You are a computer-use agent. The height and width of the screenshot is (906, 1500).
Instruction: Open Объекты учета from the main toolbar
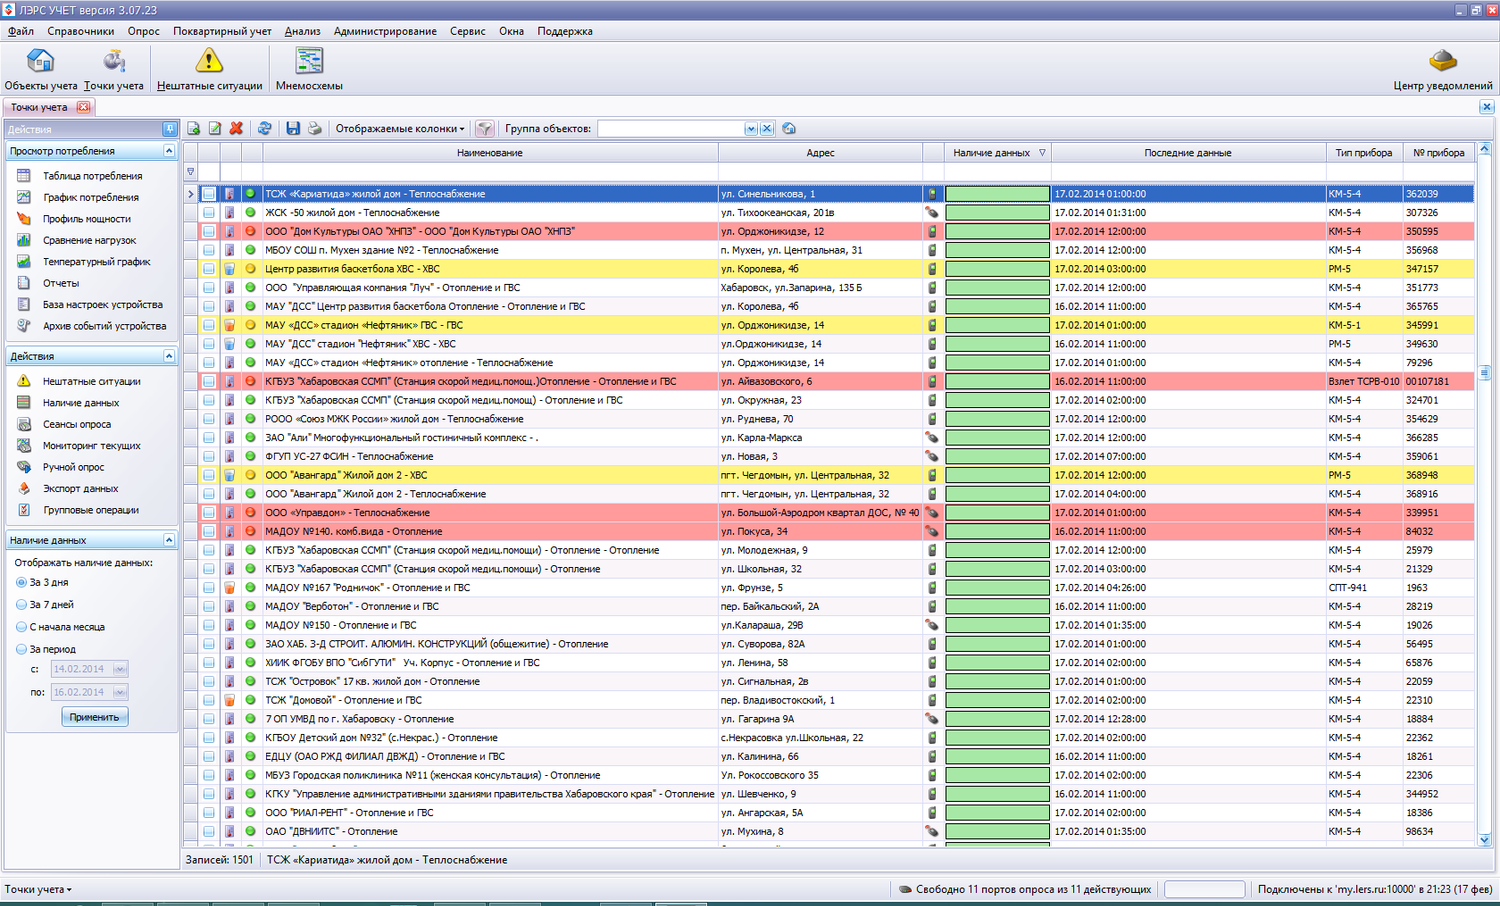[x=41, y=69]
